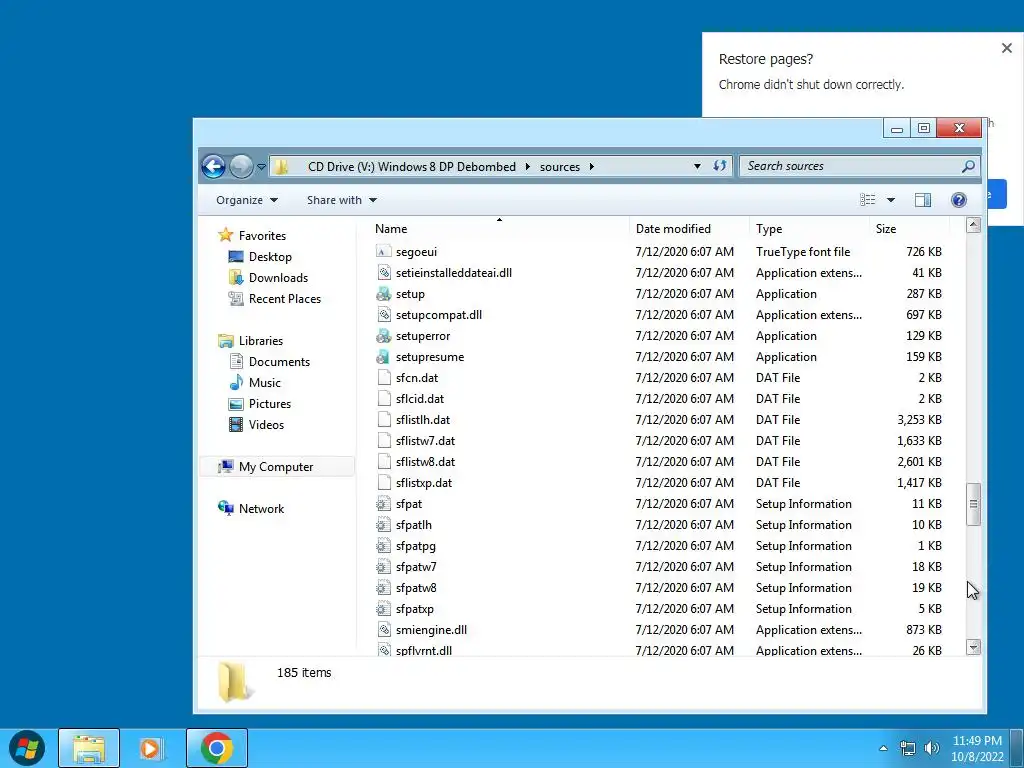This screenshot has height=768, width=1024.
Task: Switch to Chrome from the taskbar
Action: (x=217, y=748)
